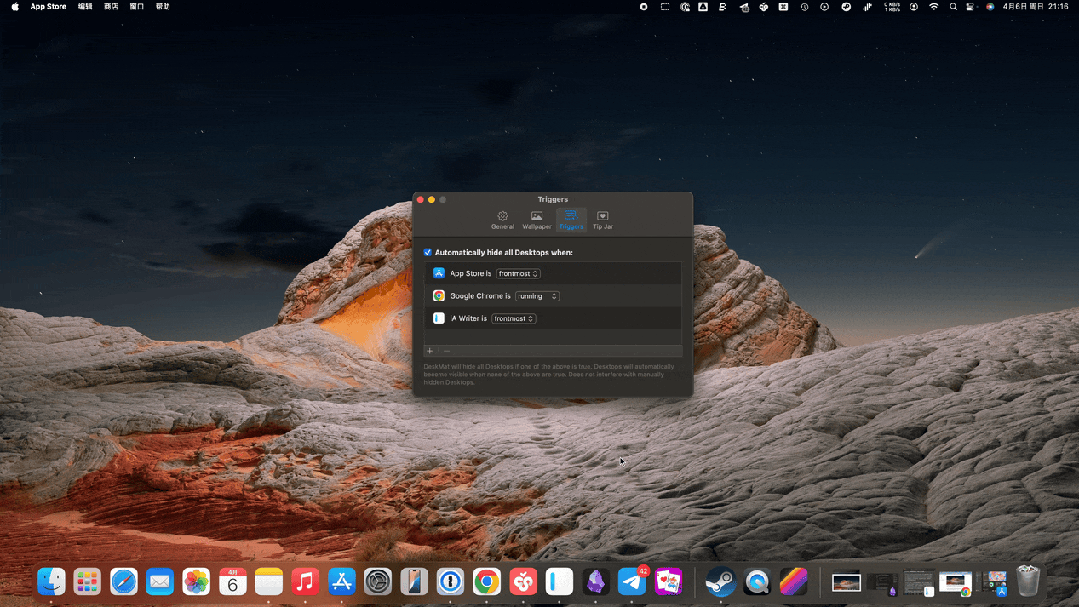Viewport: 1079px width, 607px height.
Task: Open the Trash in the Dock
Action: [1028, 581]
